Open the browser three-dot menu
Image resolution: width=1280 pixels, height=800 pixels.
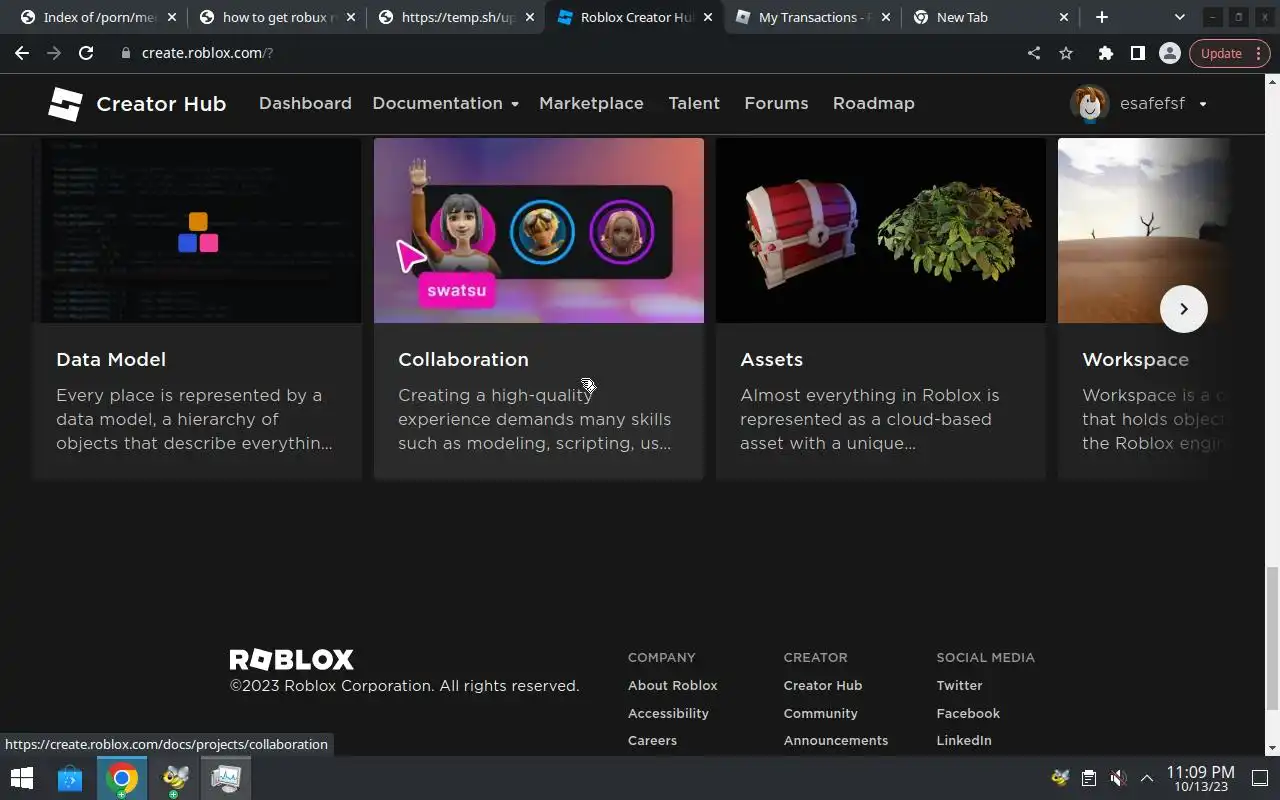point(1260,53)
